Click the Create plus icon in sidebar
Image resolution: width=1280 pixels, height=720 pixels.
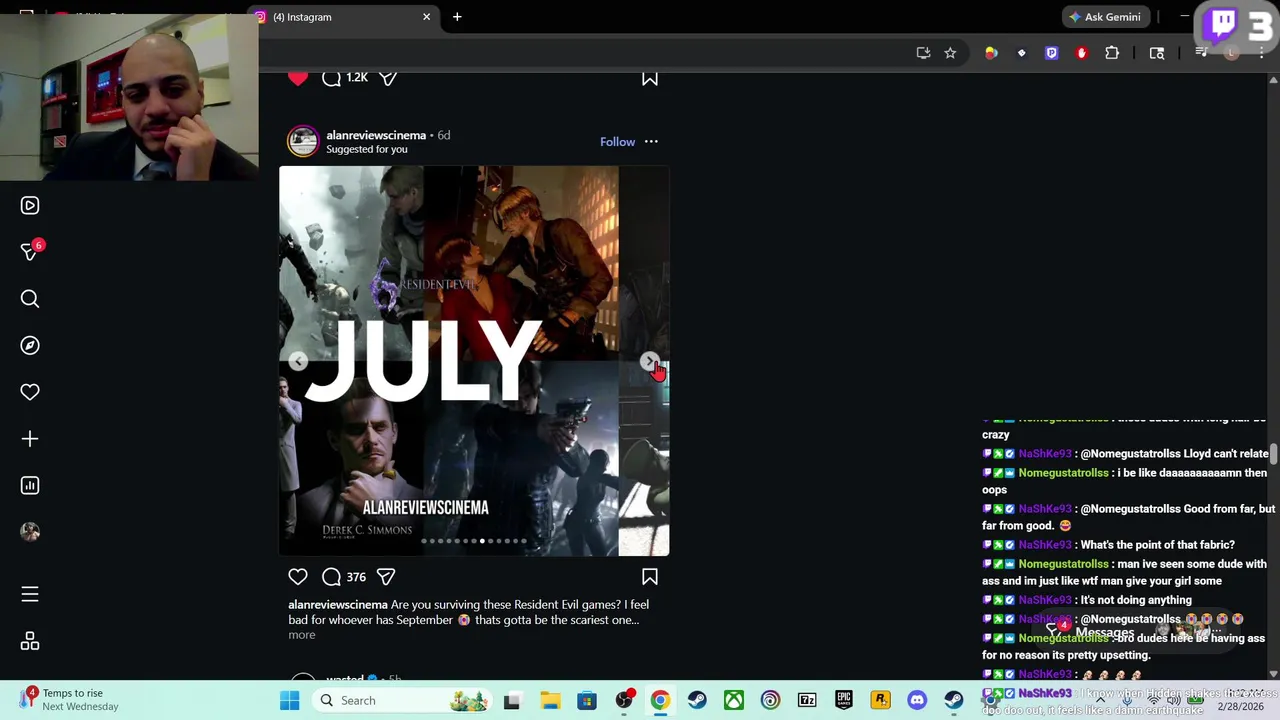[x=30, y=439]
